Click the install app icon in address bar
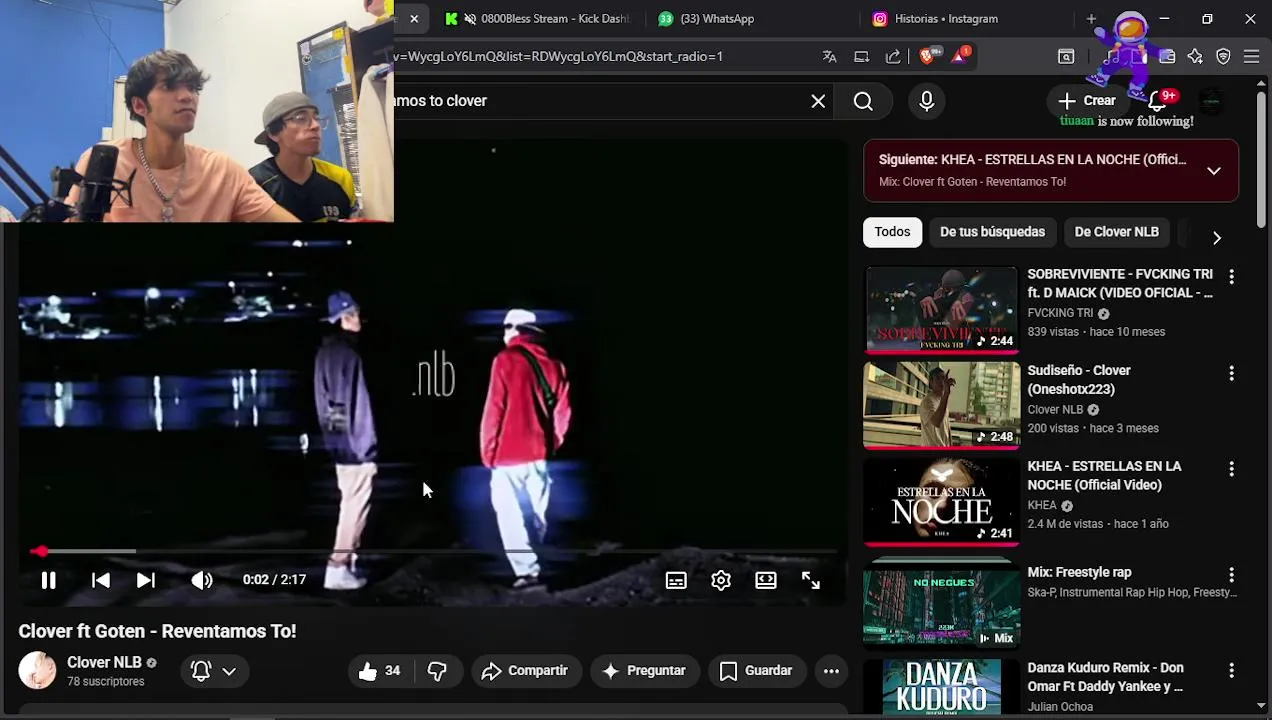The width and height of the screenshot is (1272, 720). 861,57
